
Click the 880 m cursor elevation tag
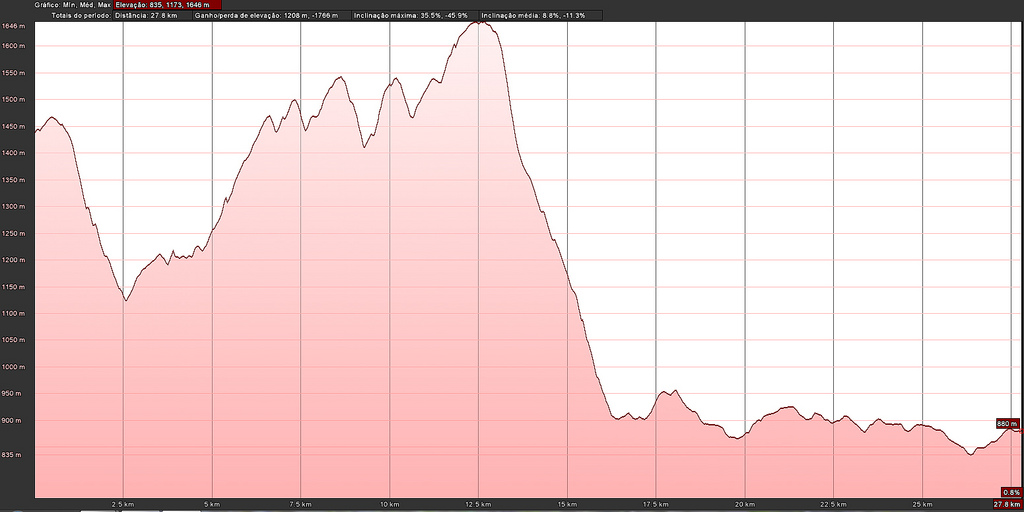[x=1007, y=424]
